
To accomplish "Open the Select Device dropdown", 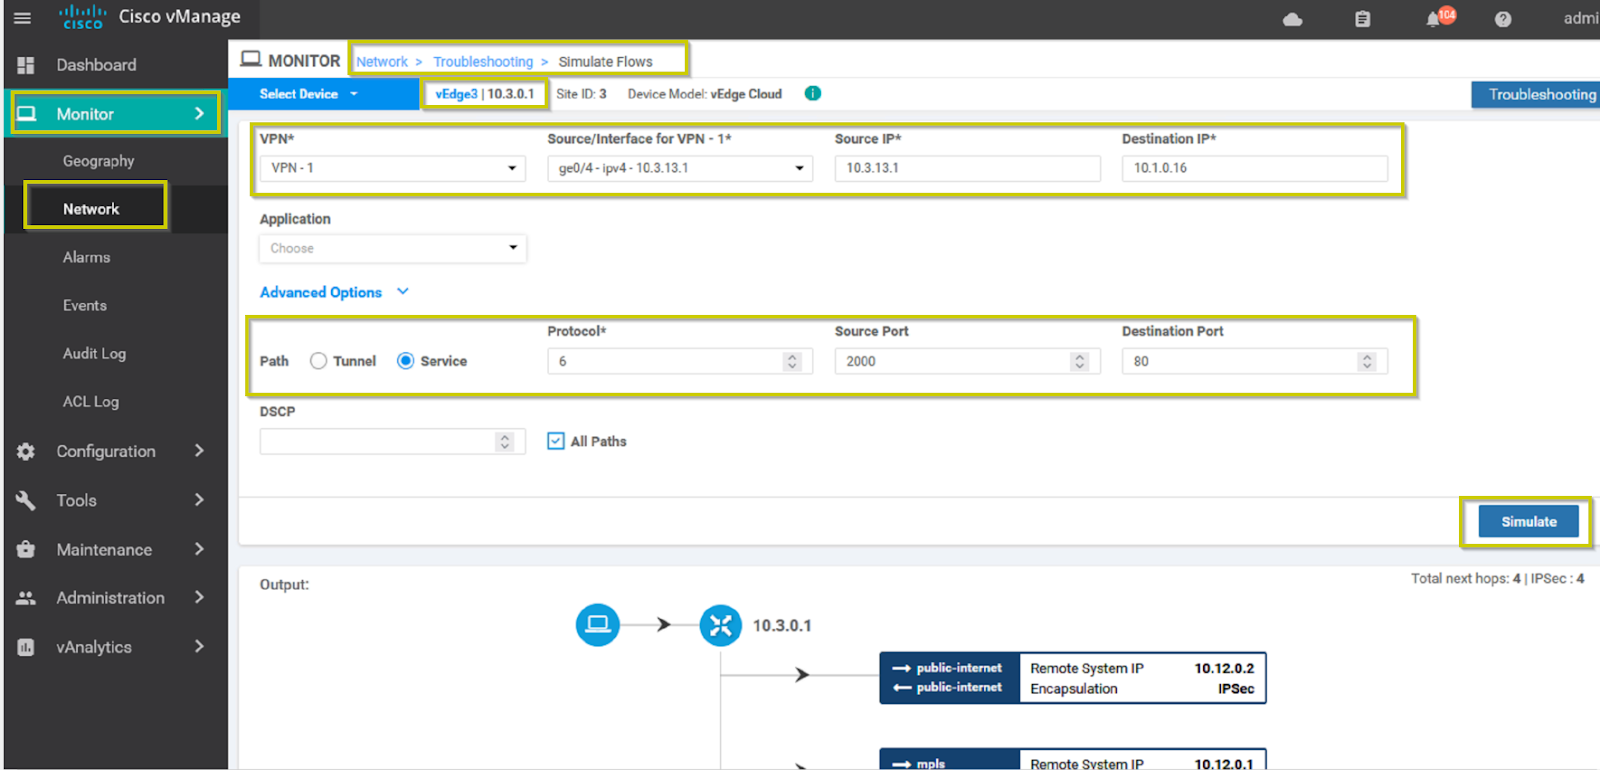I will tap(308, 94).
